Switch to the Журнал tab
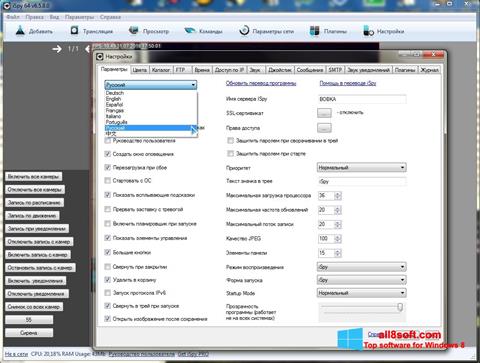This screenshot has width=480, height=363. click(429, 70)
